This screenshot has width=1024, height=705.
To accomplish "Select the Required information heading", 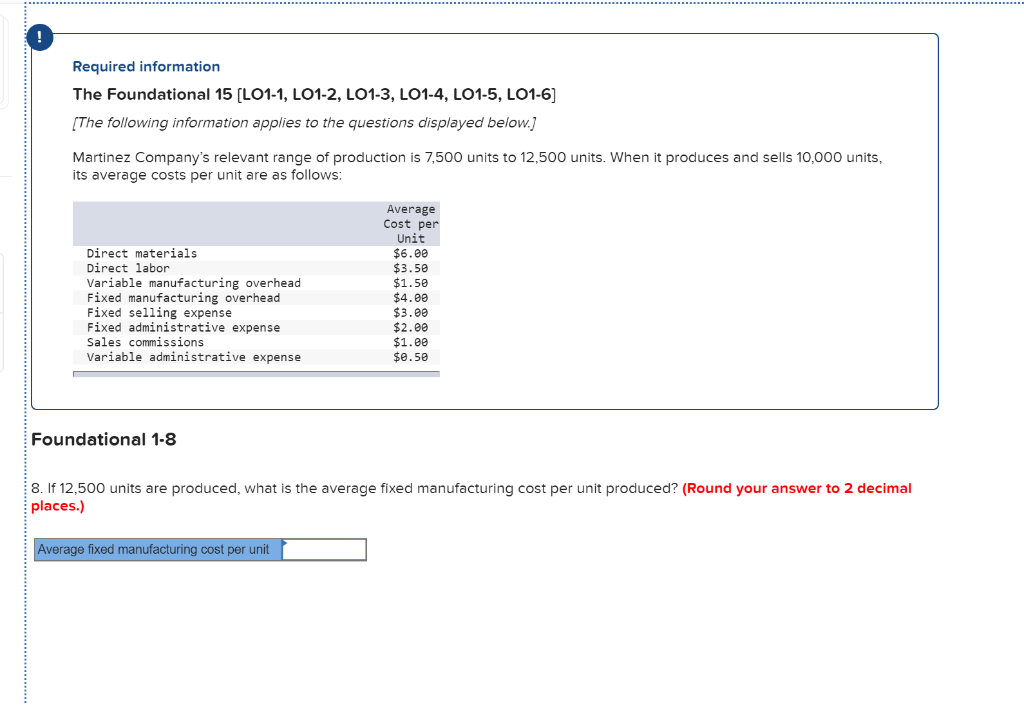I will click(146, 66).
